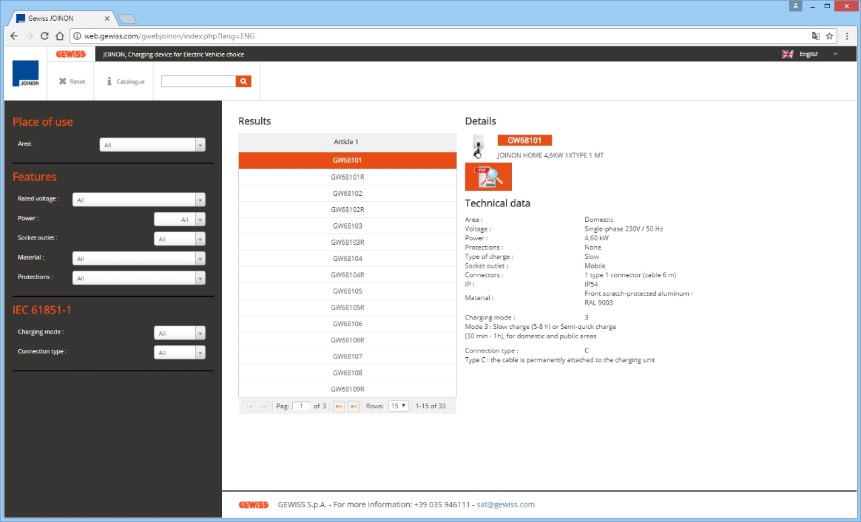Close the Gewiss JOINON tab

(107, 18)
